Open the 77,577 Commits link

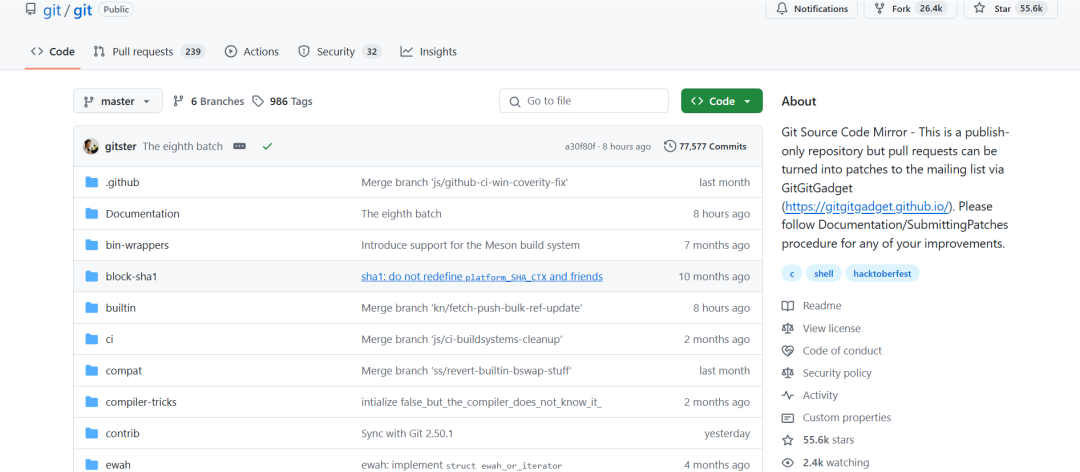pyautogui.click(x=705, y=146)
